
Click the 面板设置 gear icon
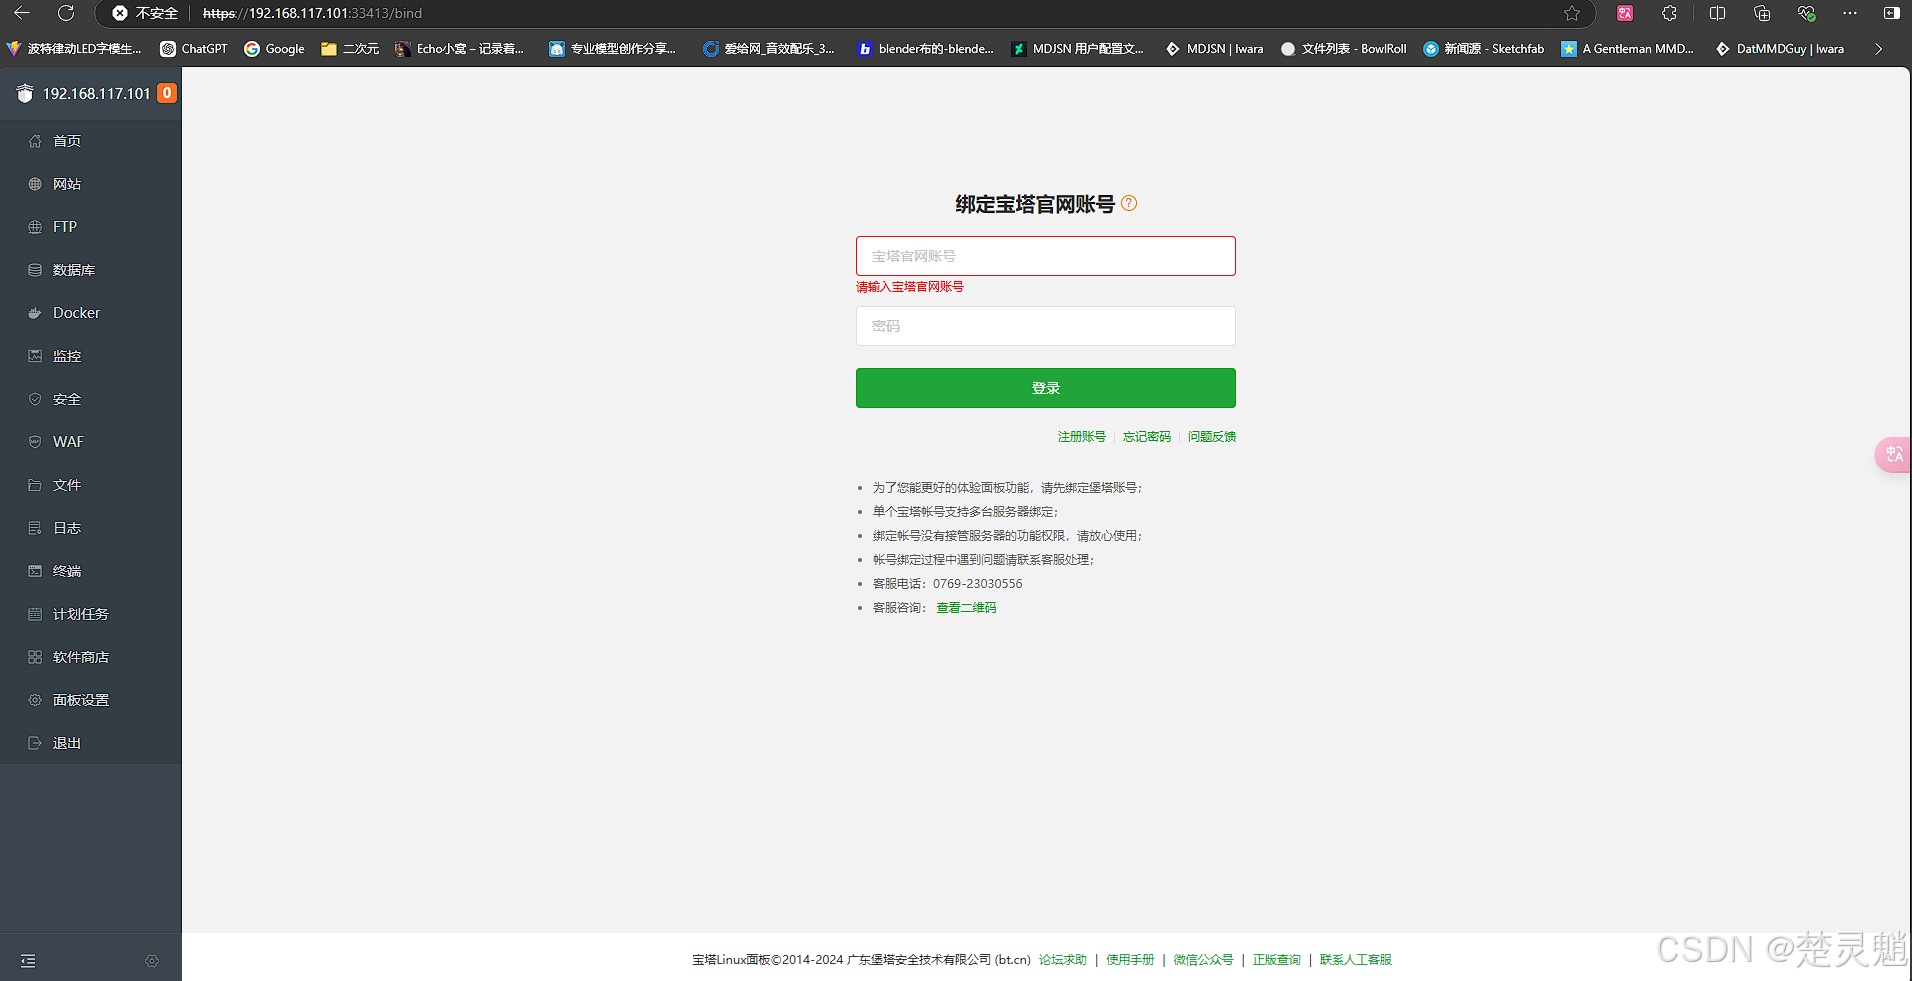click(35, 700)
